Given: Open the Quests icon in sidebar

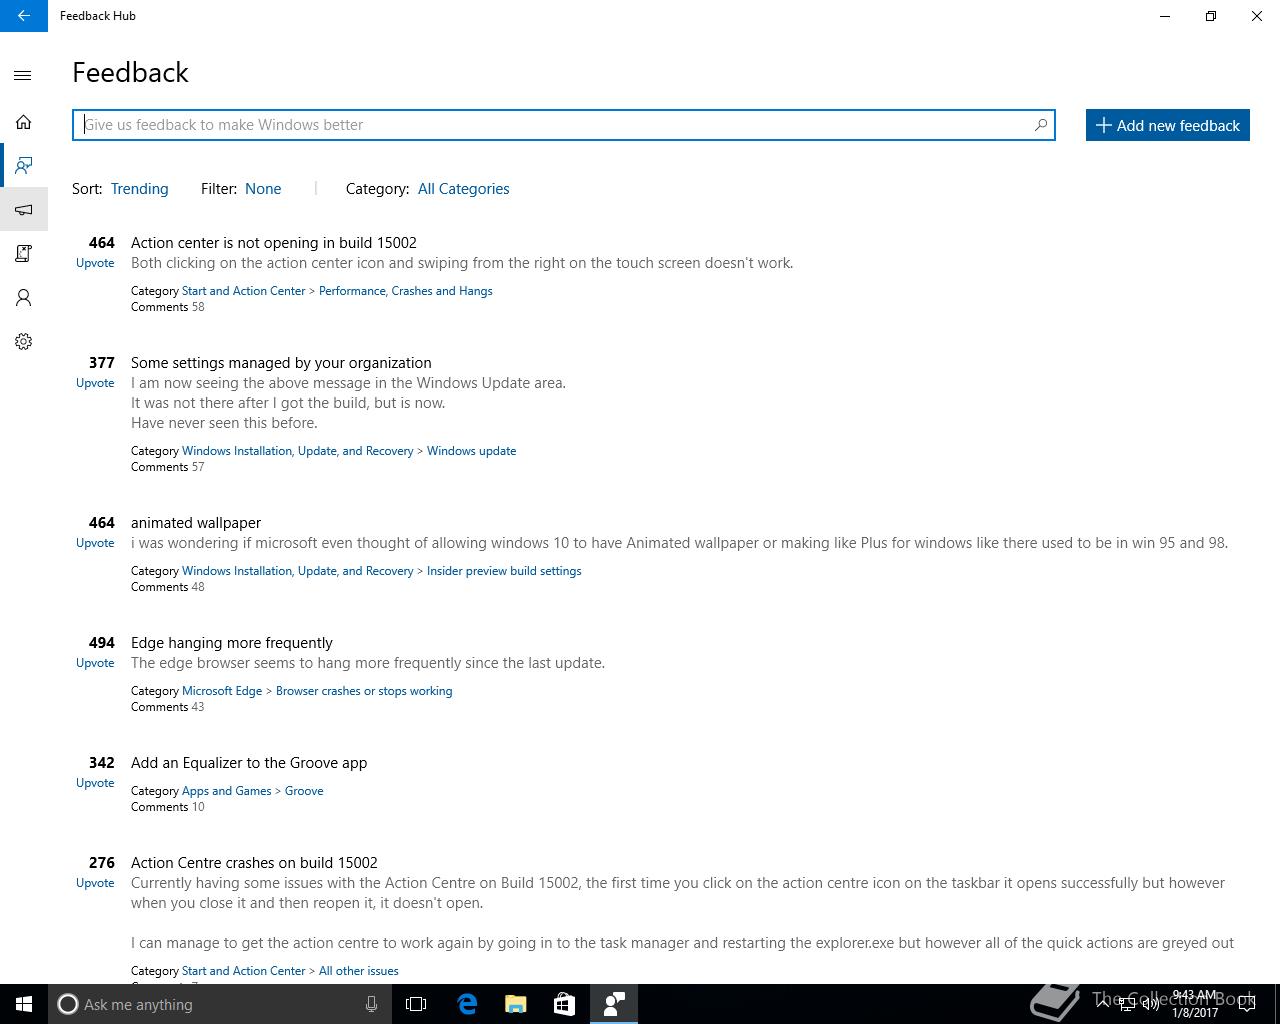Looking at the screenshot, I should coord(23,253).
